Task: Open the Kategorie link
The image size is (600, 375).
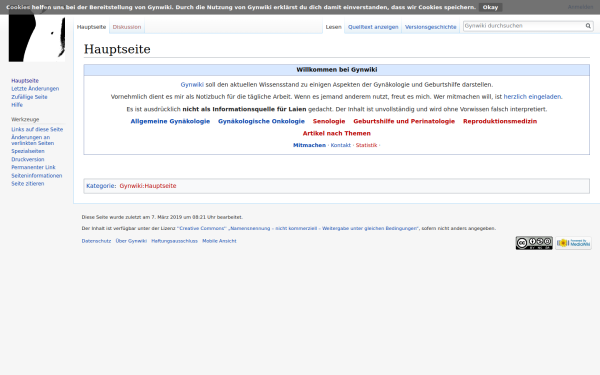Action: (101, 186)
